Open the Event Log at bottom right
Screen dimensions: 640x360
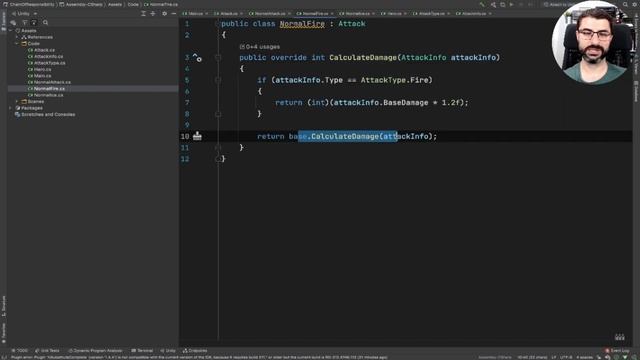tap(617, 351)
